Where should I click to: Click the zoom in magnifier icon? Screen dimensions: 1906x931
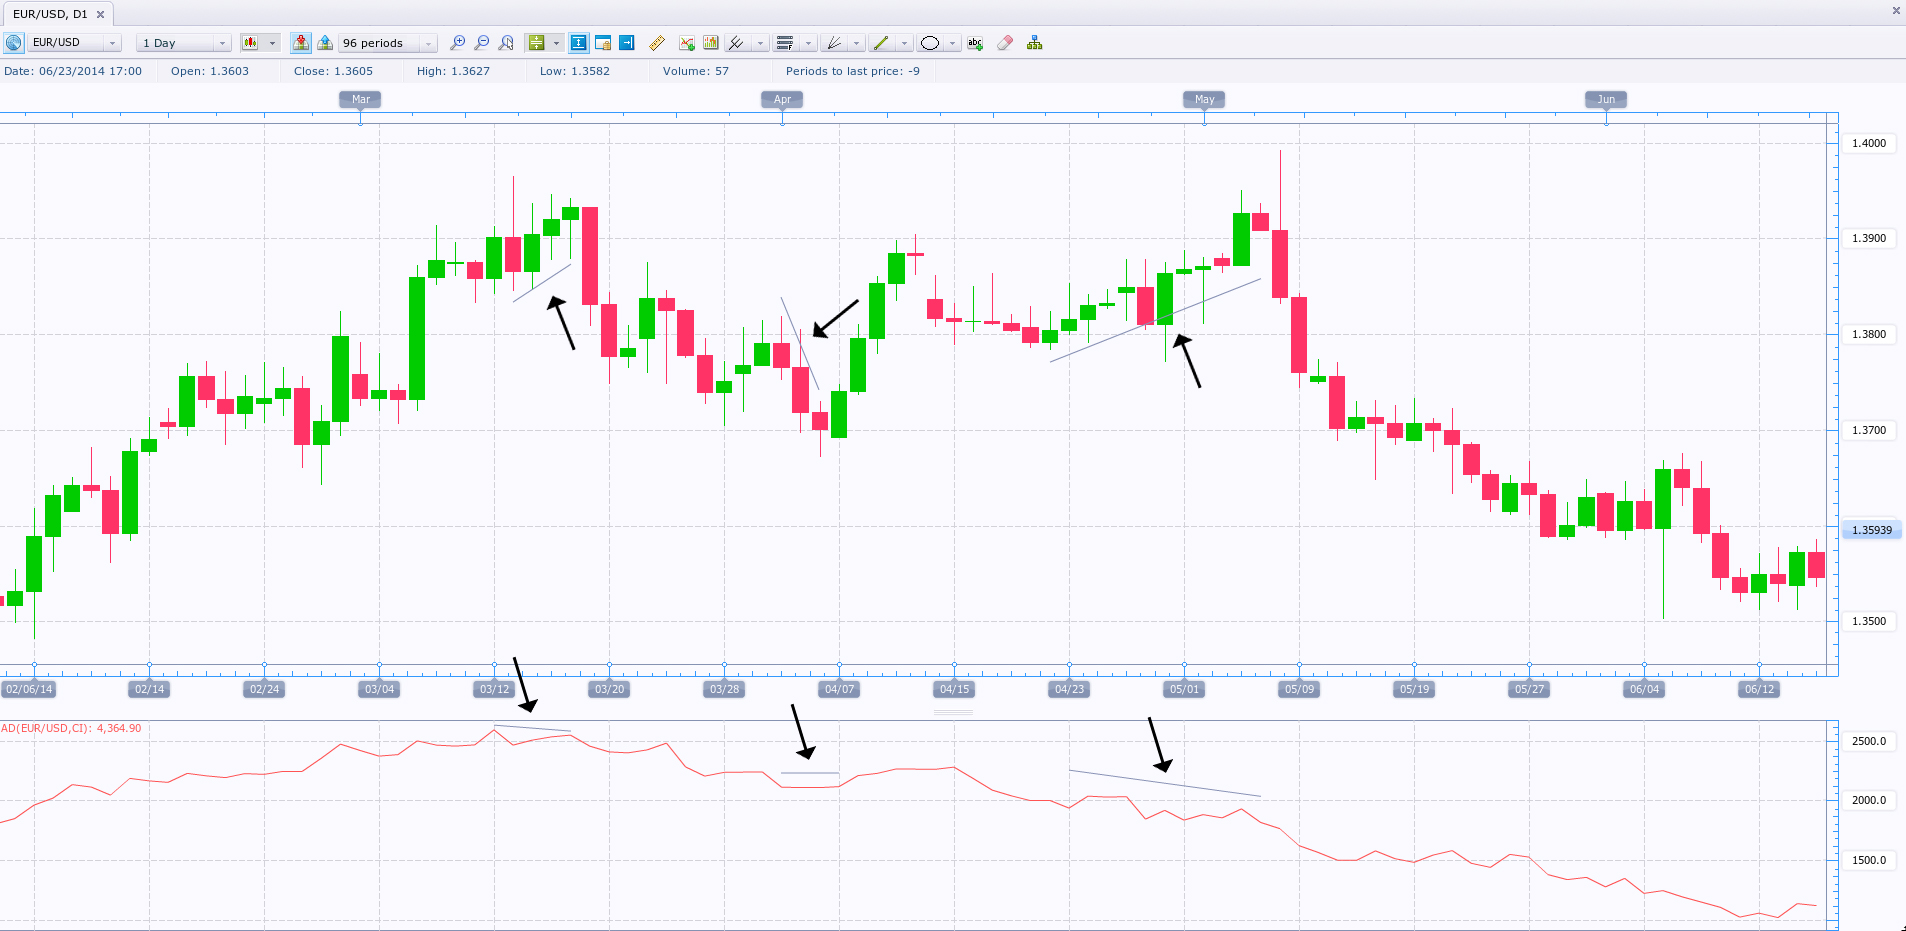click(457, 43)
